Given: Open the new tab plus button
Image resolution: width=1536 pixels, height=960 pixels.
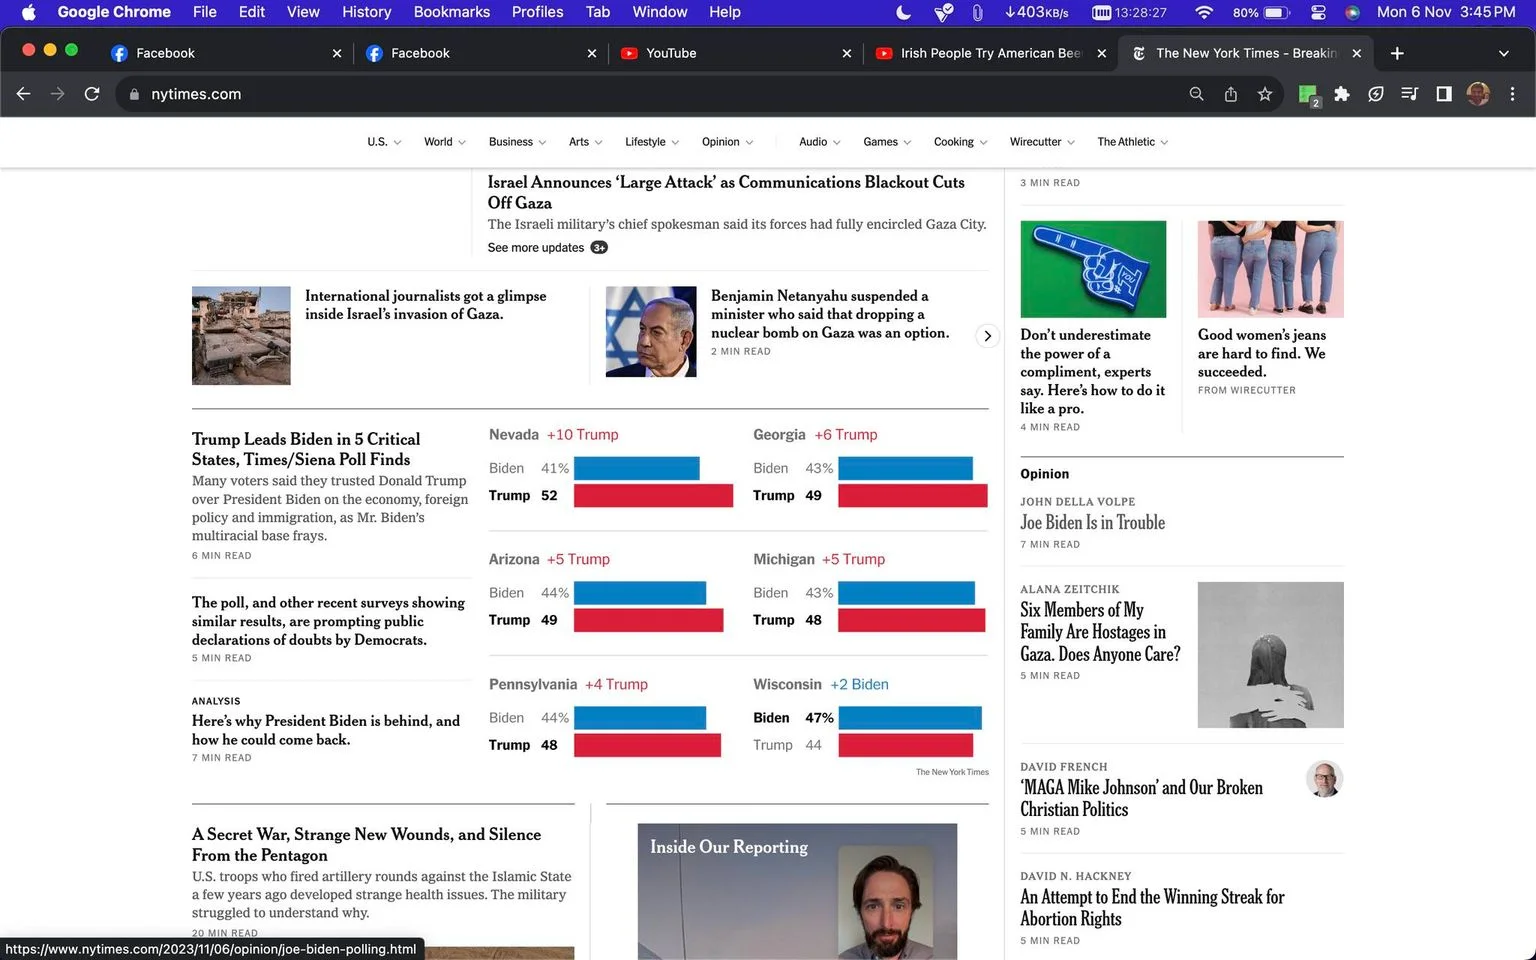Looking at the screenshot, I should pos(1397,53).
